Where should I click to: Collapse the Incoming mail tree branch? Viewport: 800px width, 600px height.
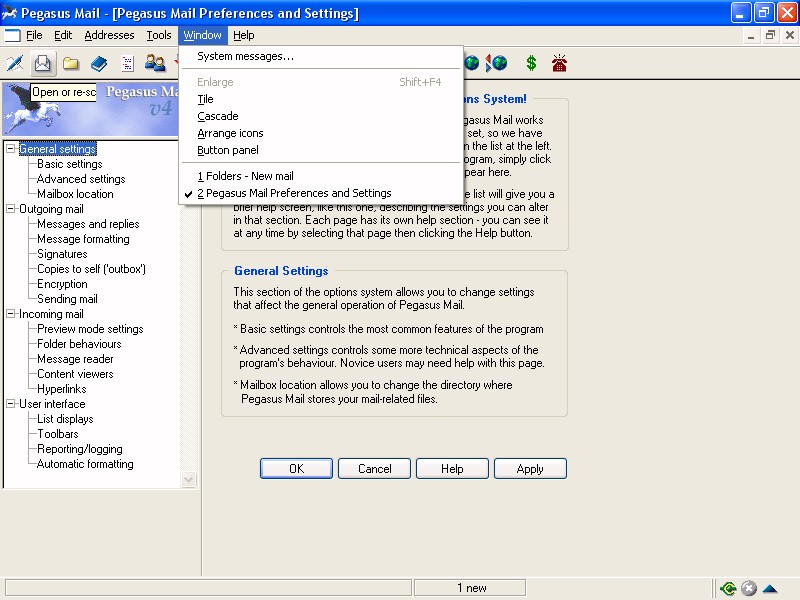tap(11, 314)
